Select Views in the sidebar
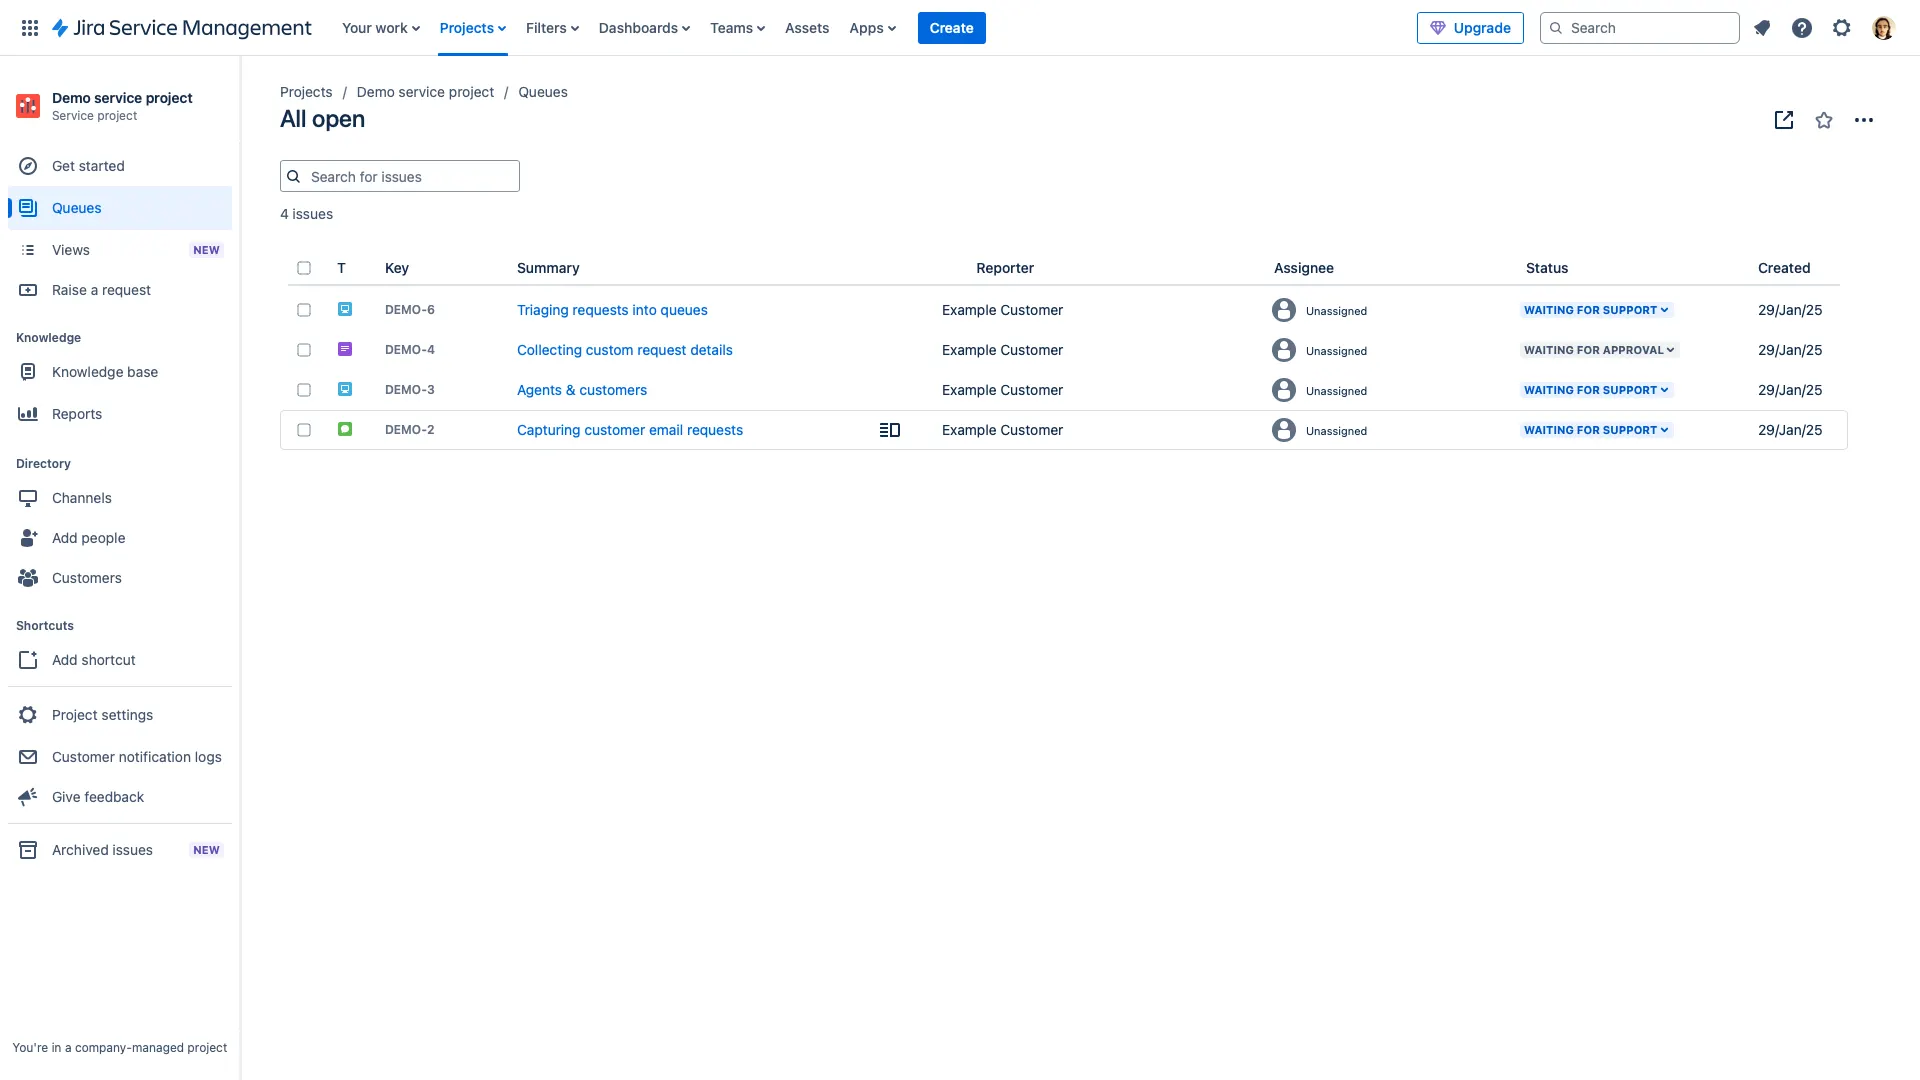 click(120, 250)
